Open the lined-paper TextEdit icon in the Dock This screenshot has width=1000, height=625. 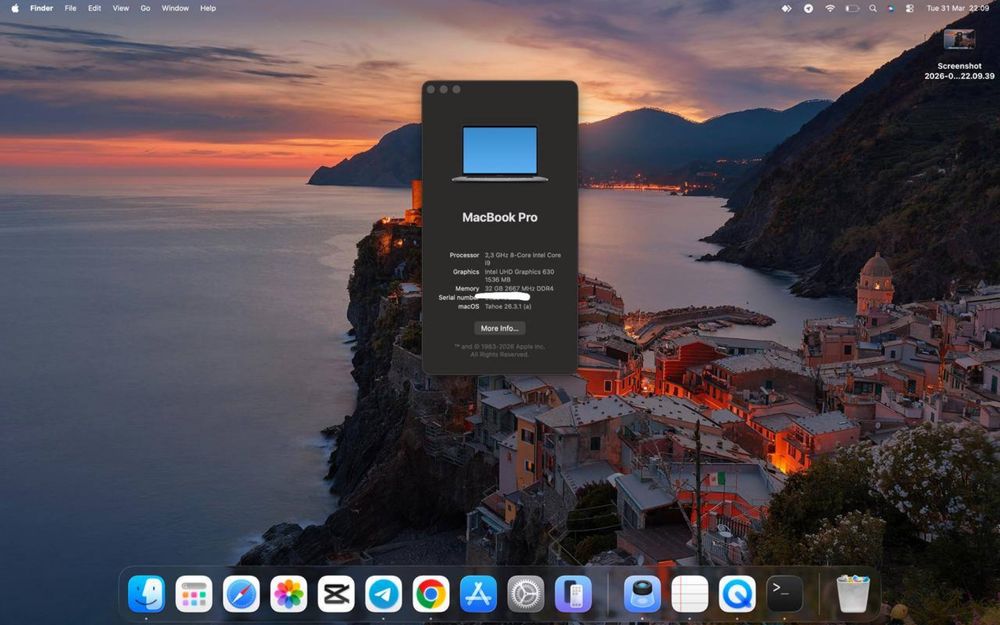tap(689, 594)
